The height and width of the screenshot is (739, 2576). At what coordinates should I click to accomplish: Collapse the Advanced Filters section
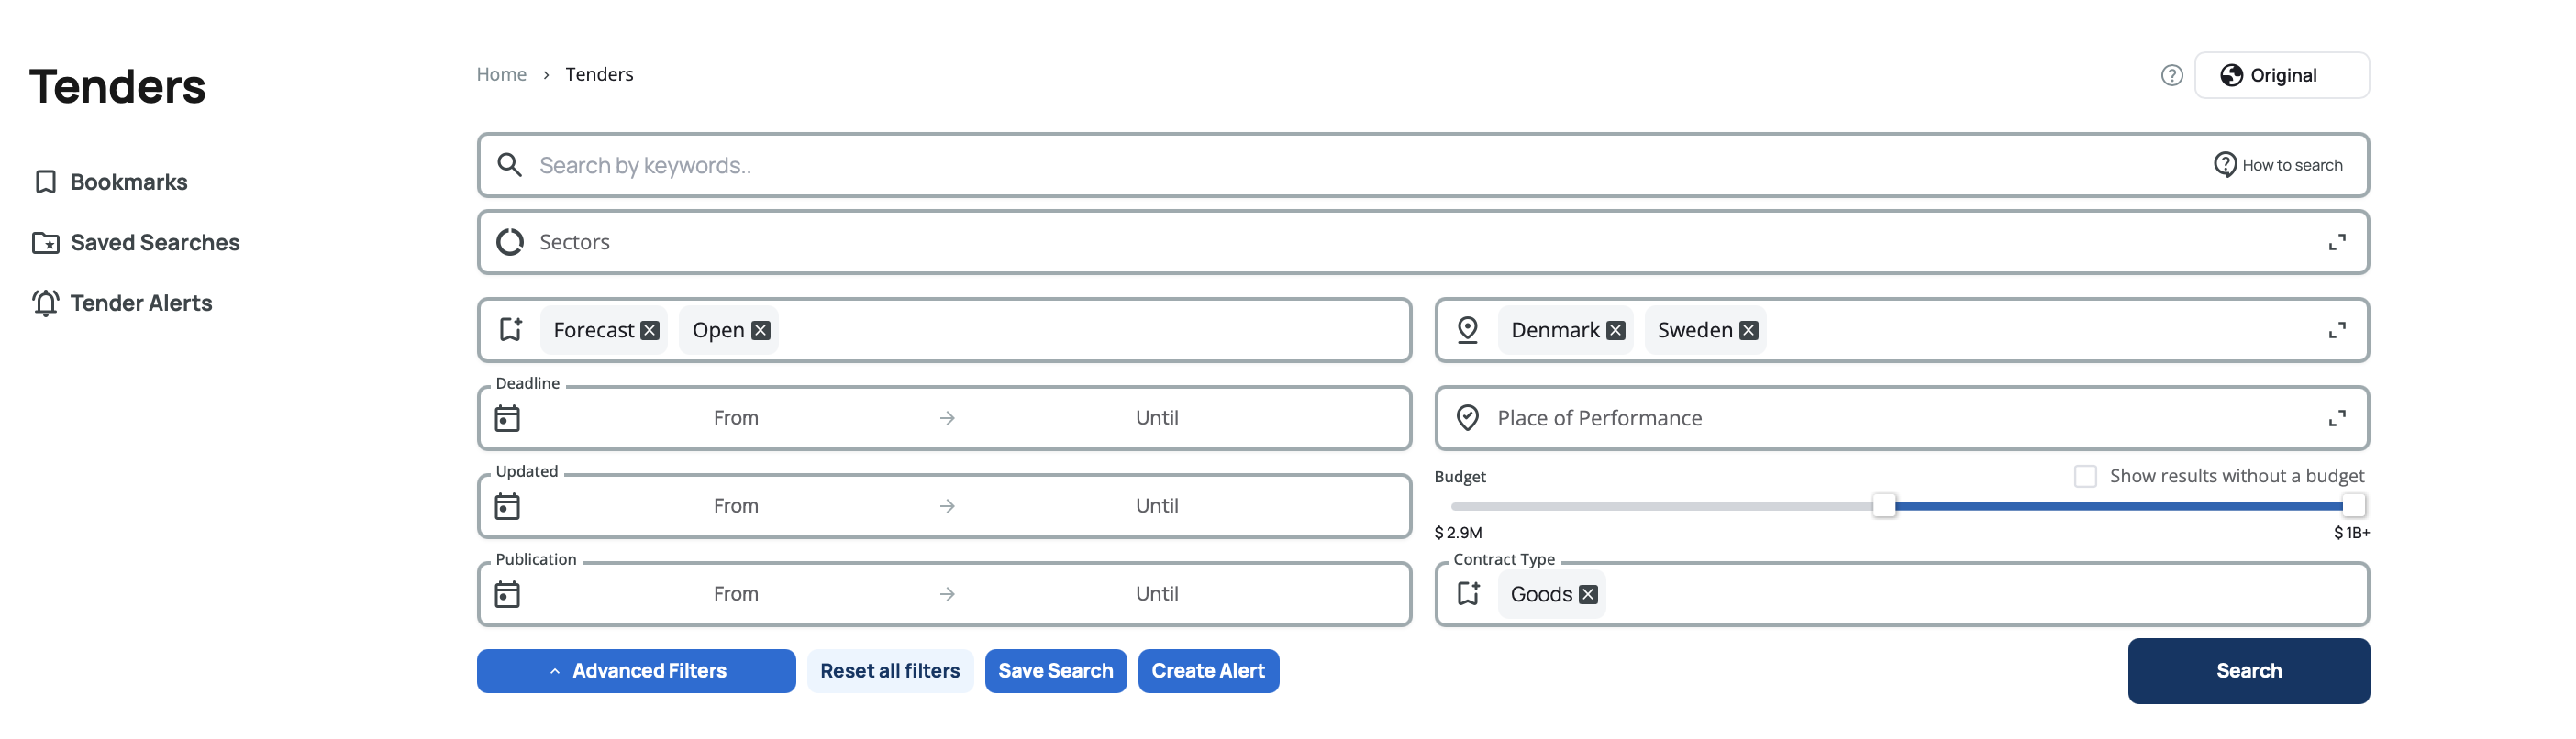point(636,671)
